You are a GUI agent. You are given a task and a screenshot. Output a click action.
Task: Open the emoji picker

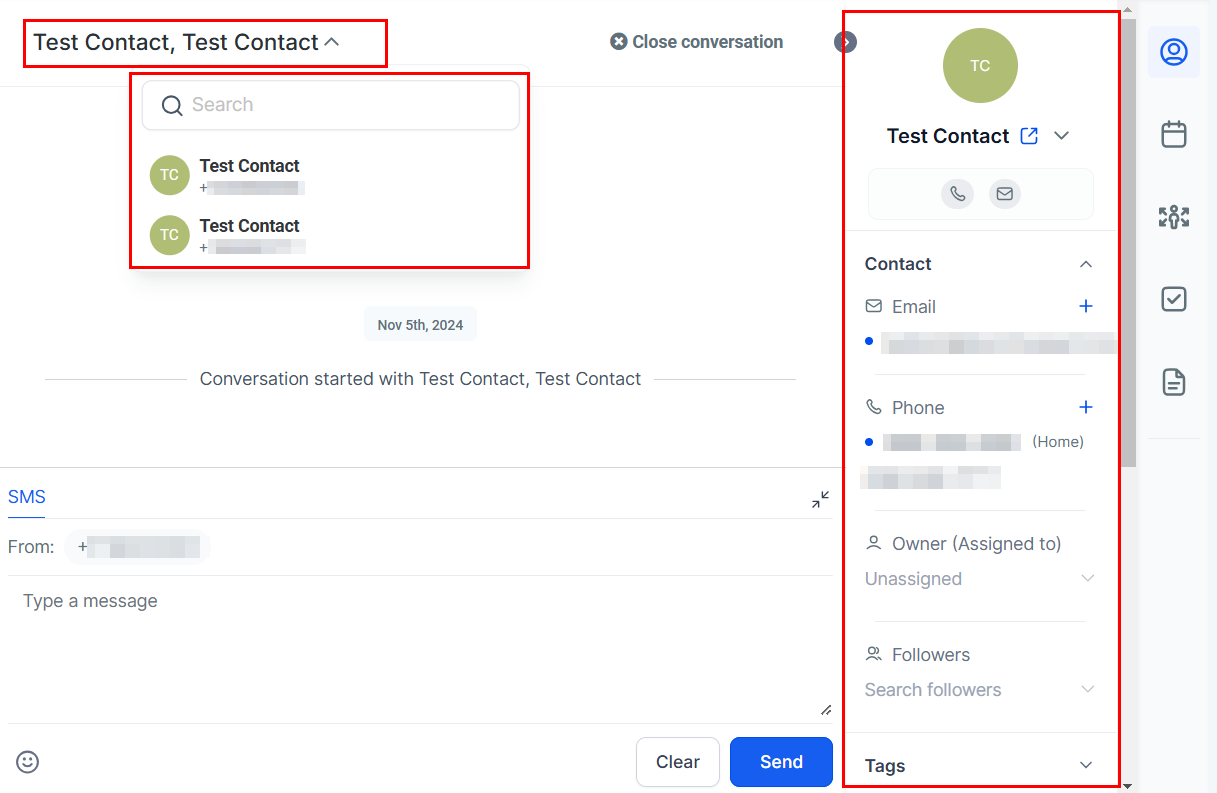click(x=28, y=762)
